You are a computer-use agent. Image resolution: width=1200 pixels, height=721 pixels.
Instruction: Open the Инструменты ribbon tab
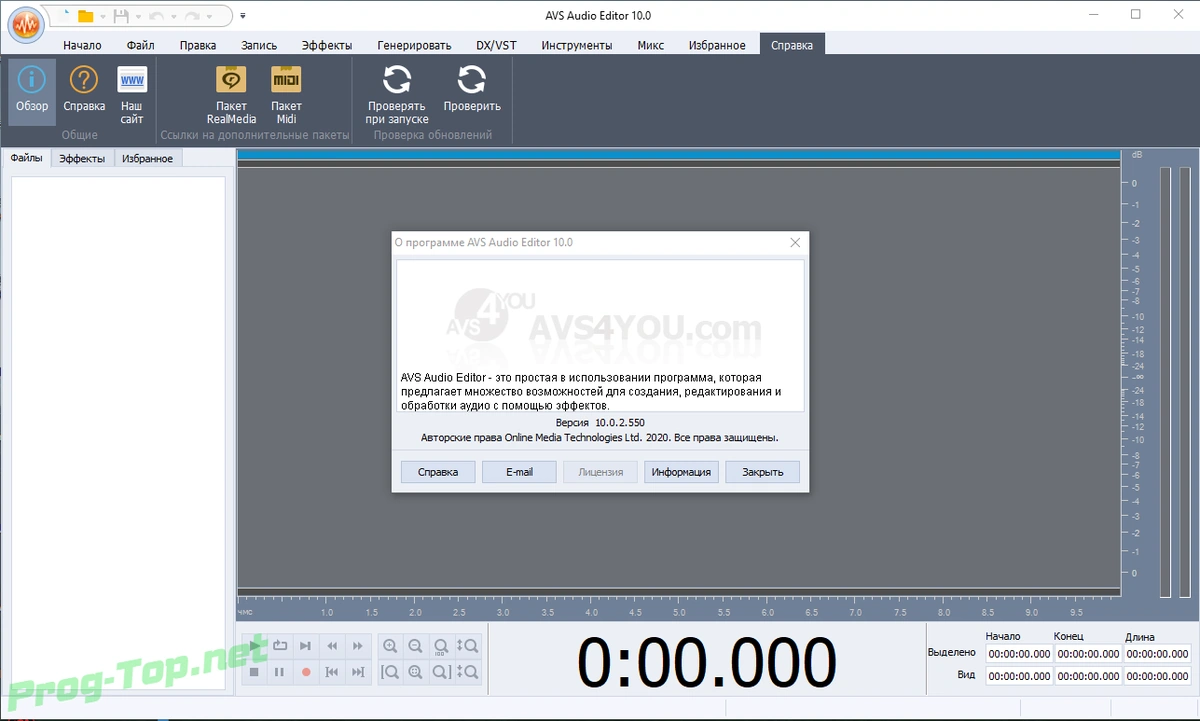576,45
